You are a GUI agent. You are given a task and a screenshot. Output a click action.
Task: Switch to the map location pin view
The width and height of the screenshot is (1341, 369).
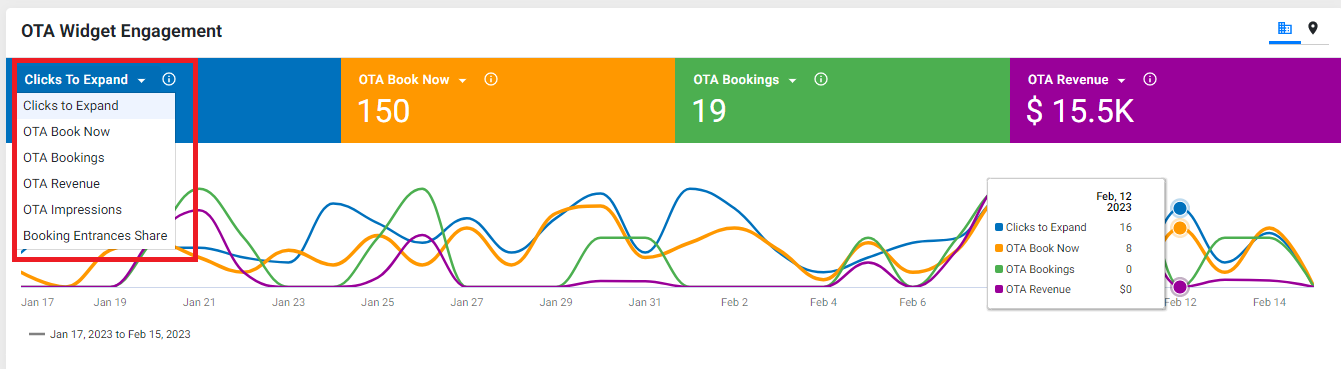[x=1313, y=28]
